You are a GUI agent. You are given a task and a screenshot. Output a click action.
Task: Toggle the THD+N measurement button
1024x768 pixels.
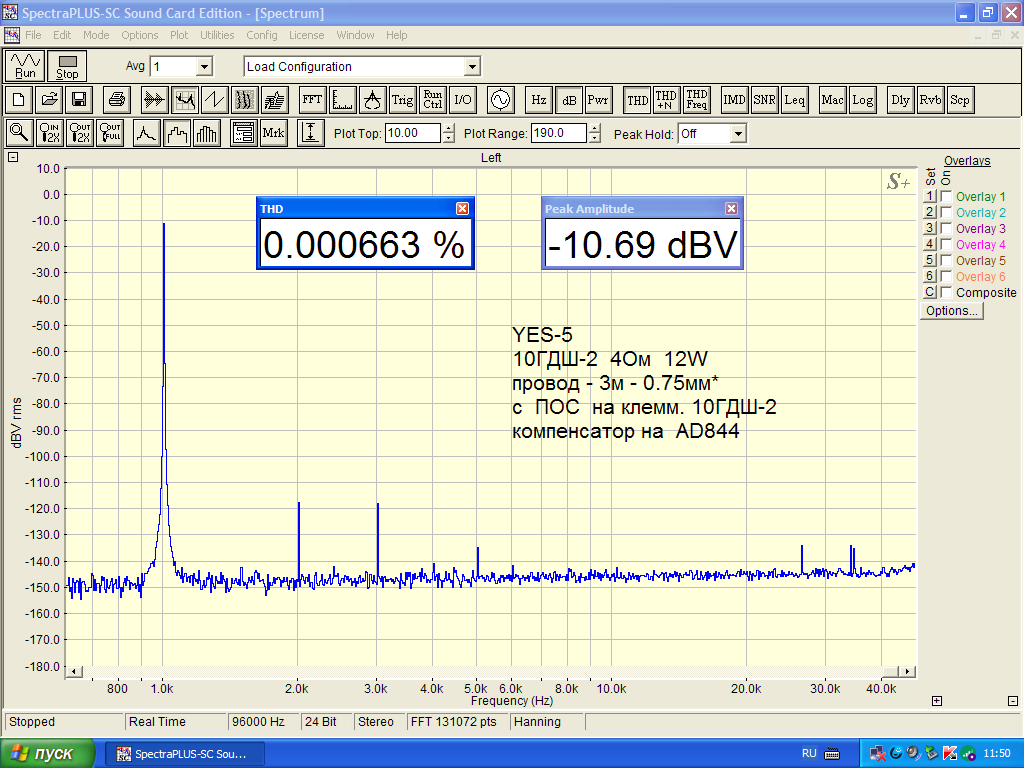pos(666,100)
